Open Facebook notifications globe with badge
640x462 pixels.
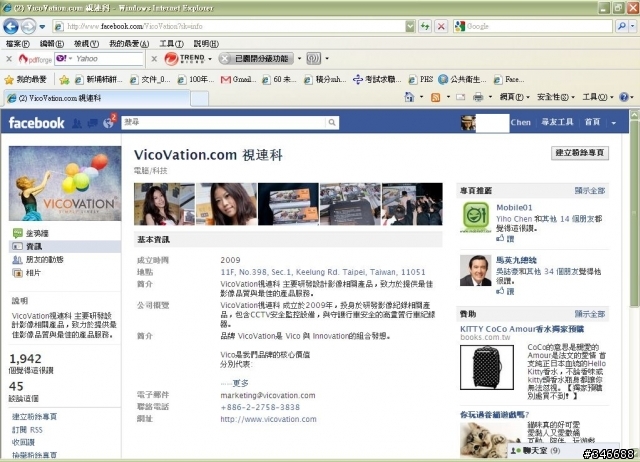[x=109, y=122]
